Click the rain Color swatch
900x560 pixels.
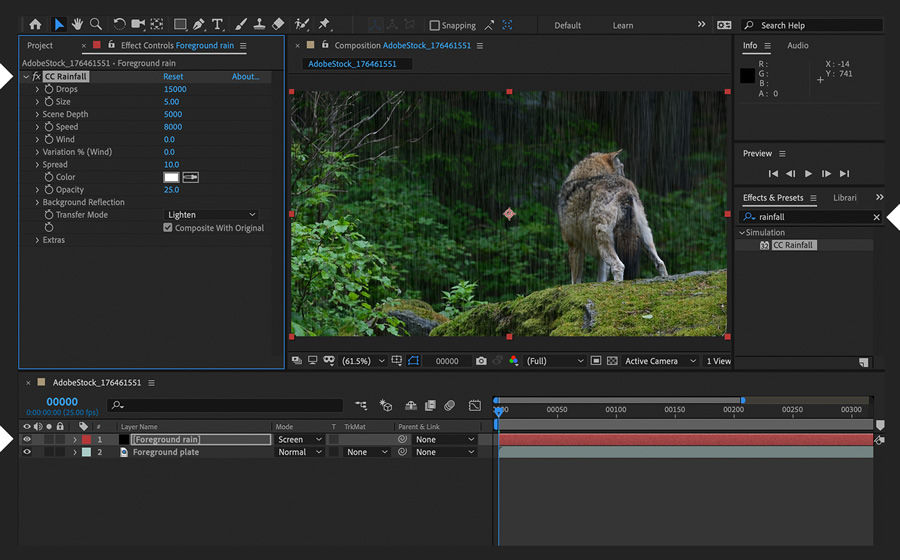point(171,177)
